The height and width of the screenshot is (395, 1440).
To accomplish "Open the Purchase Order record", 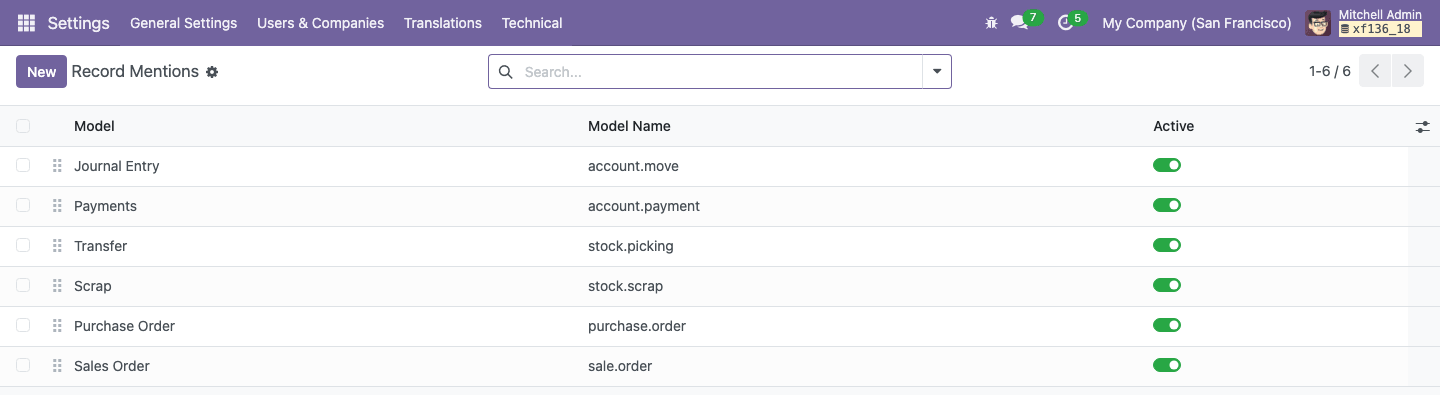I will [x=124, y=326].
